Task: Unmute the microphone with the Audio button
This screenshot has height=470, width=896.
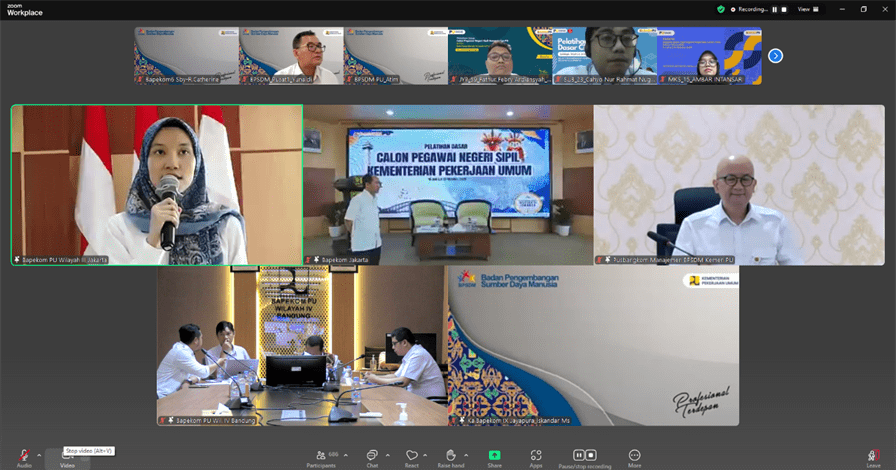Action: pos(24,458)
